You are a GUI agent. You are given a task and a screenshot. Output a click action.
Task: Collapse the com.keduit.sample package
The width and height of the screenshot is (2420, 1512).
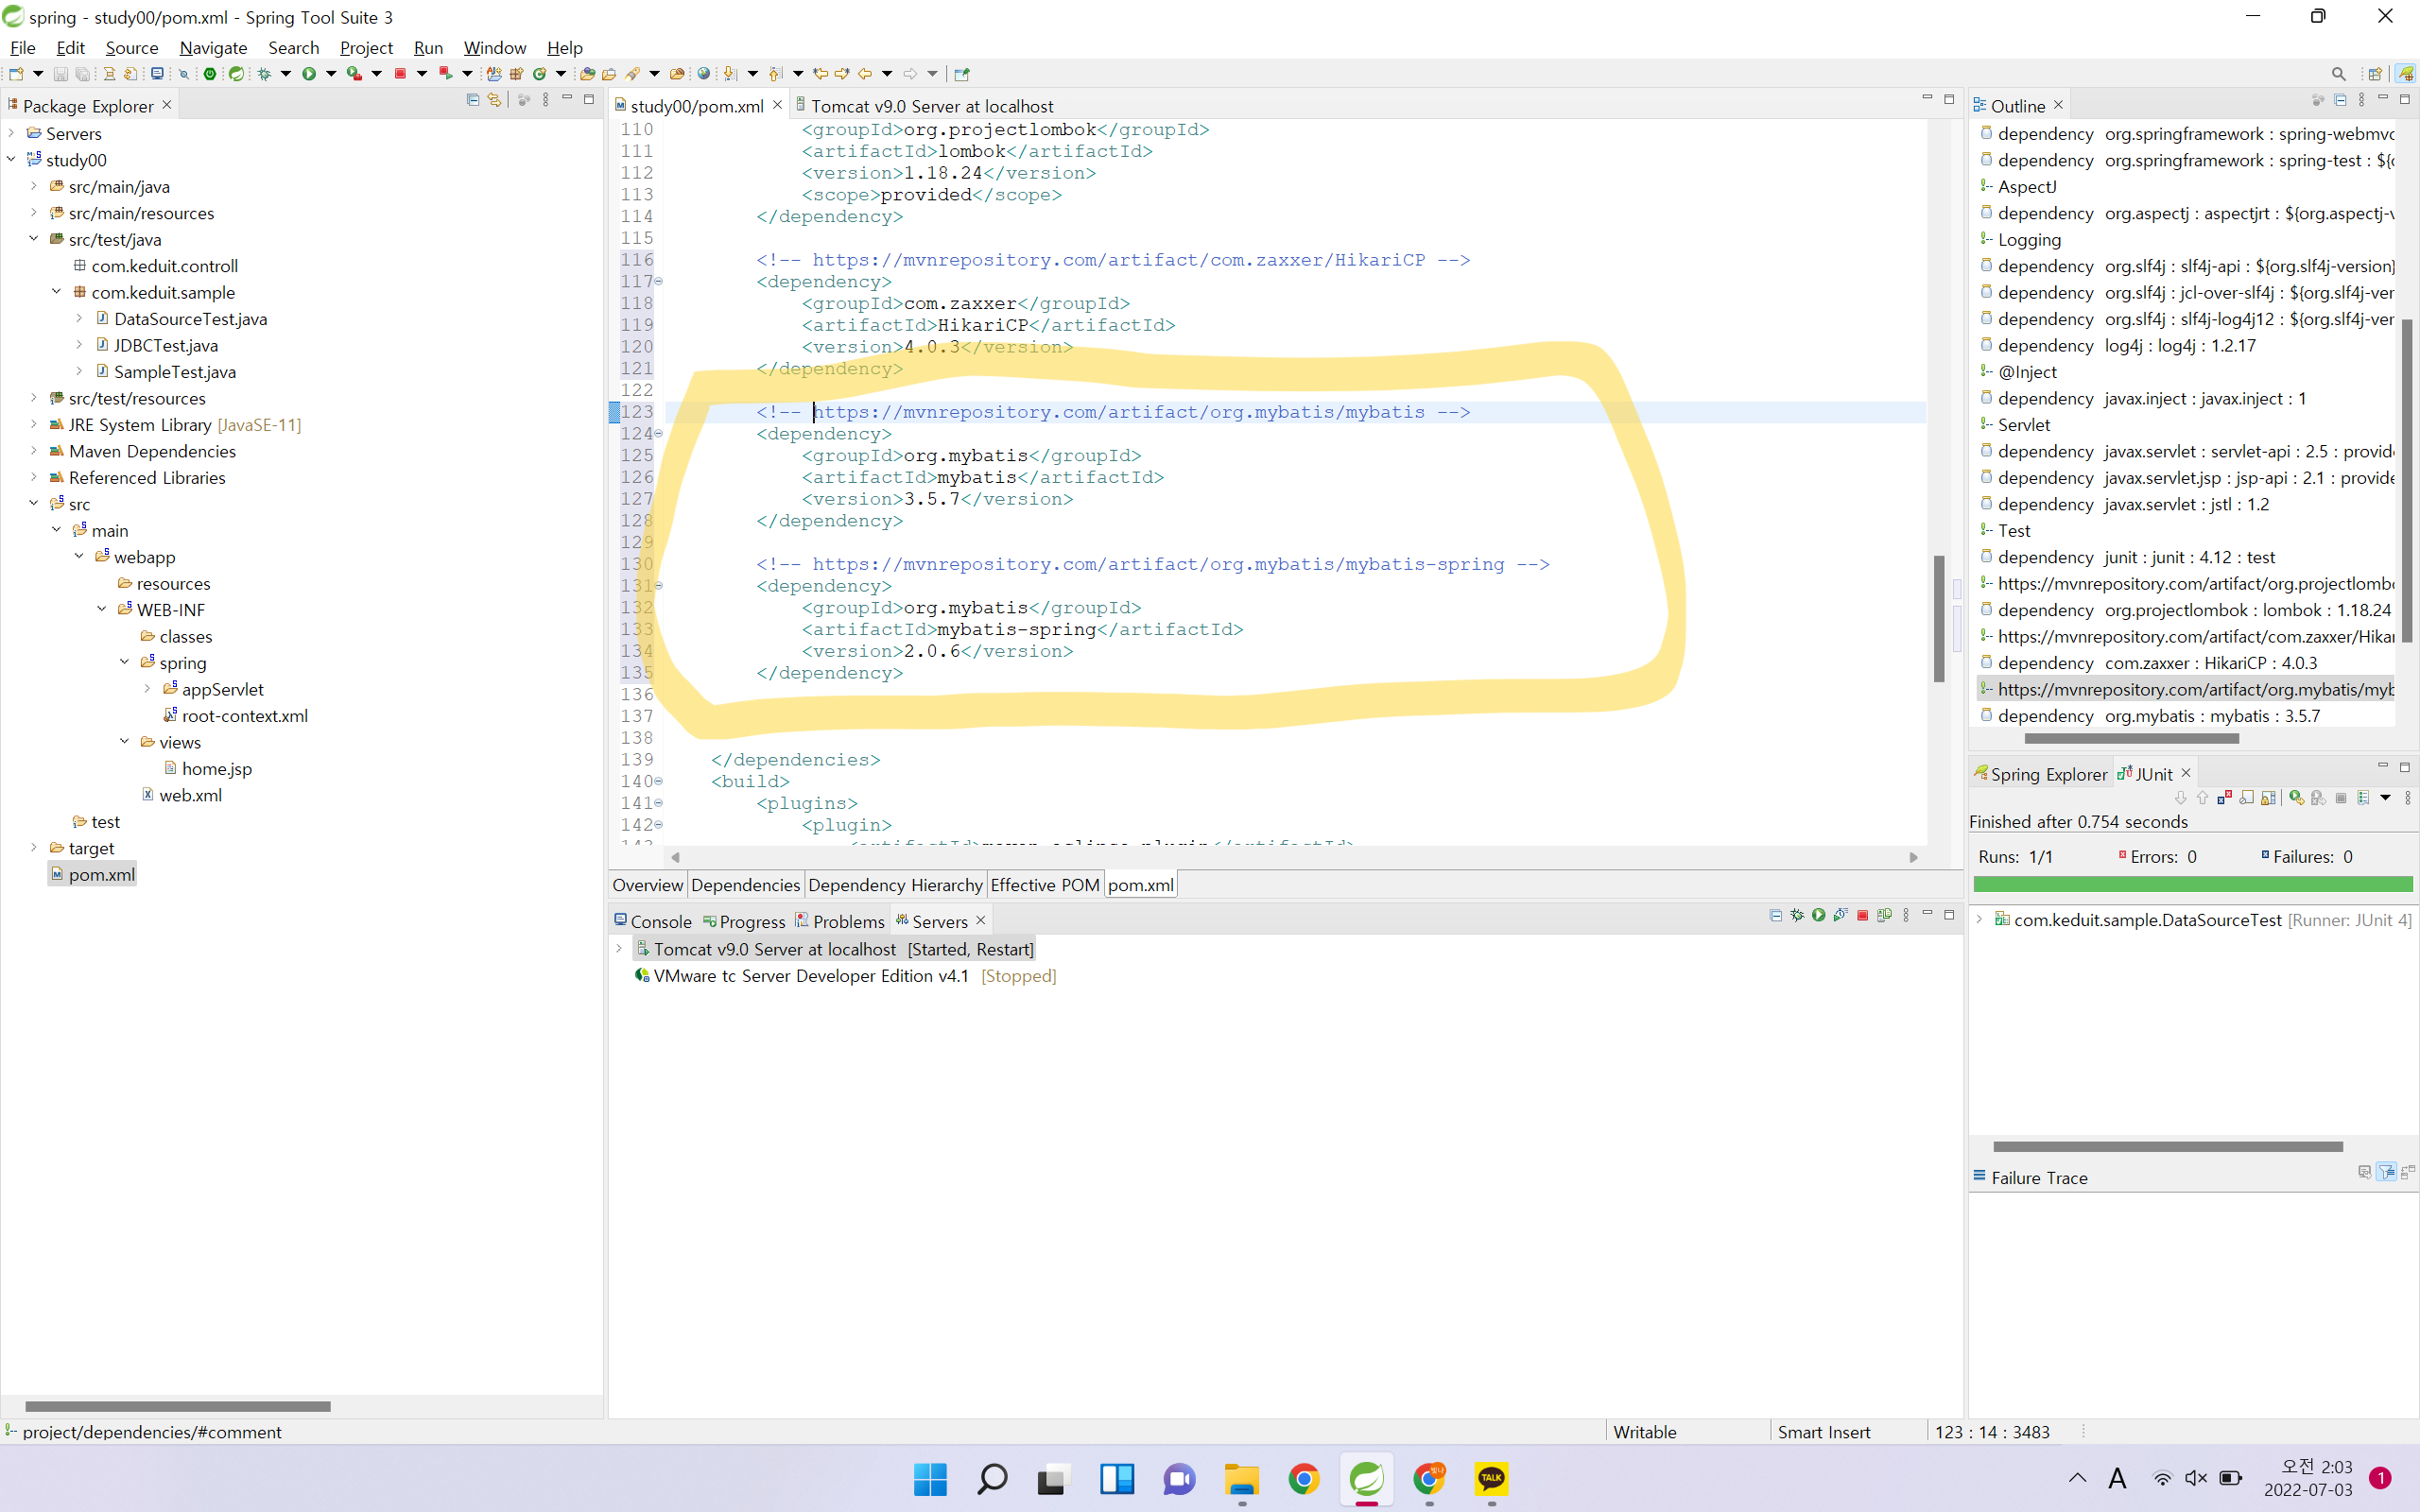click(56, 292)
